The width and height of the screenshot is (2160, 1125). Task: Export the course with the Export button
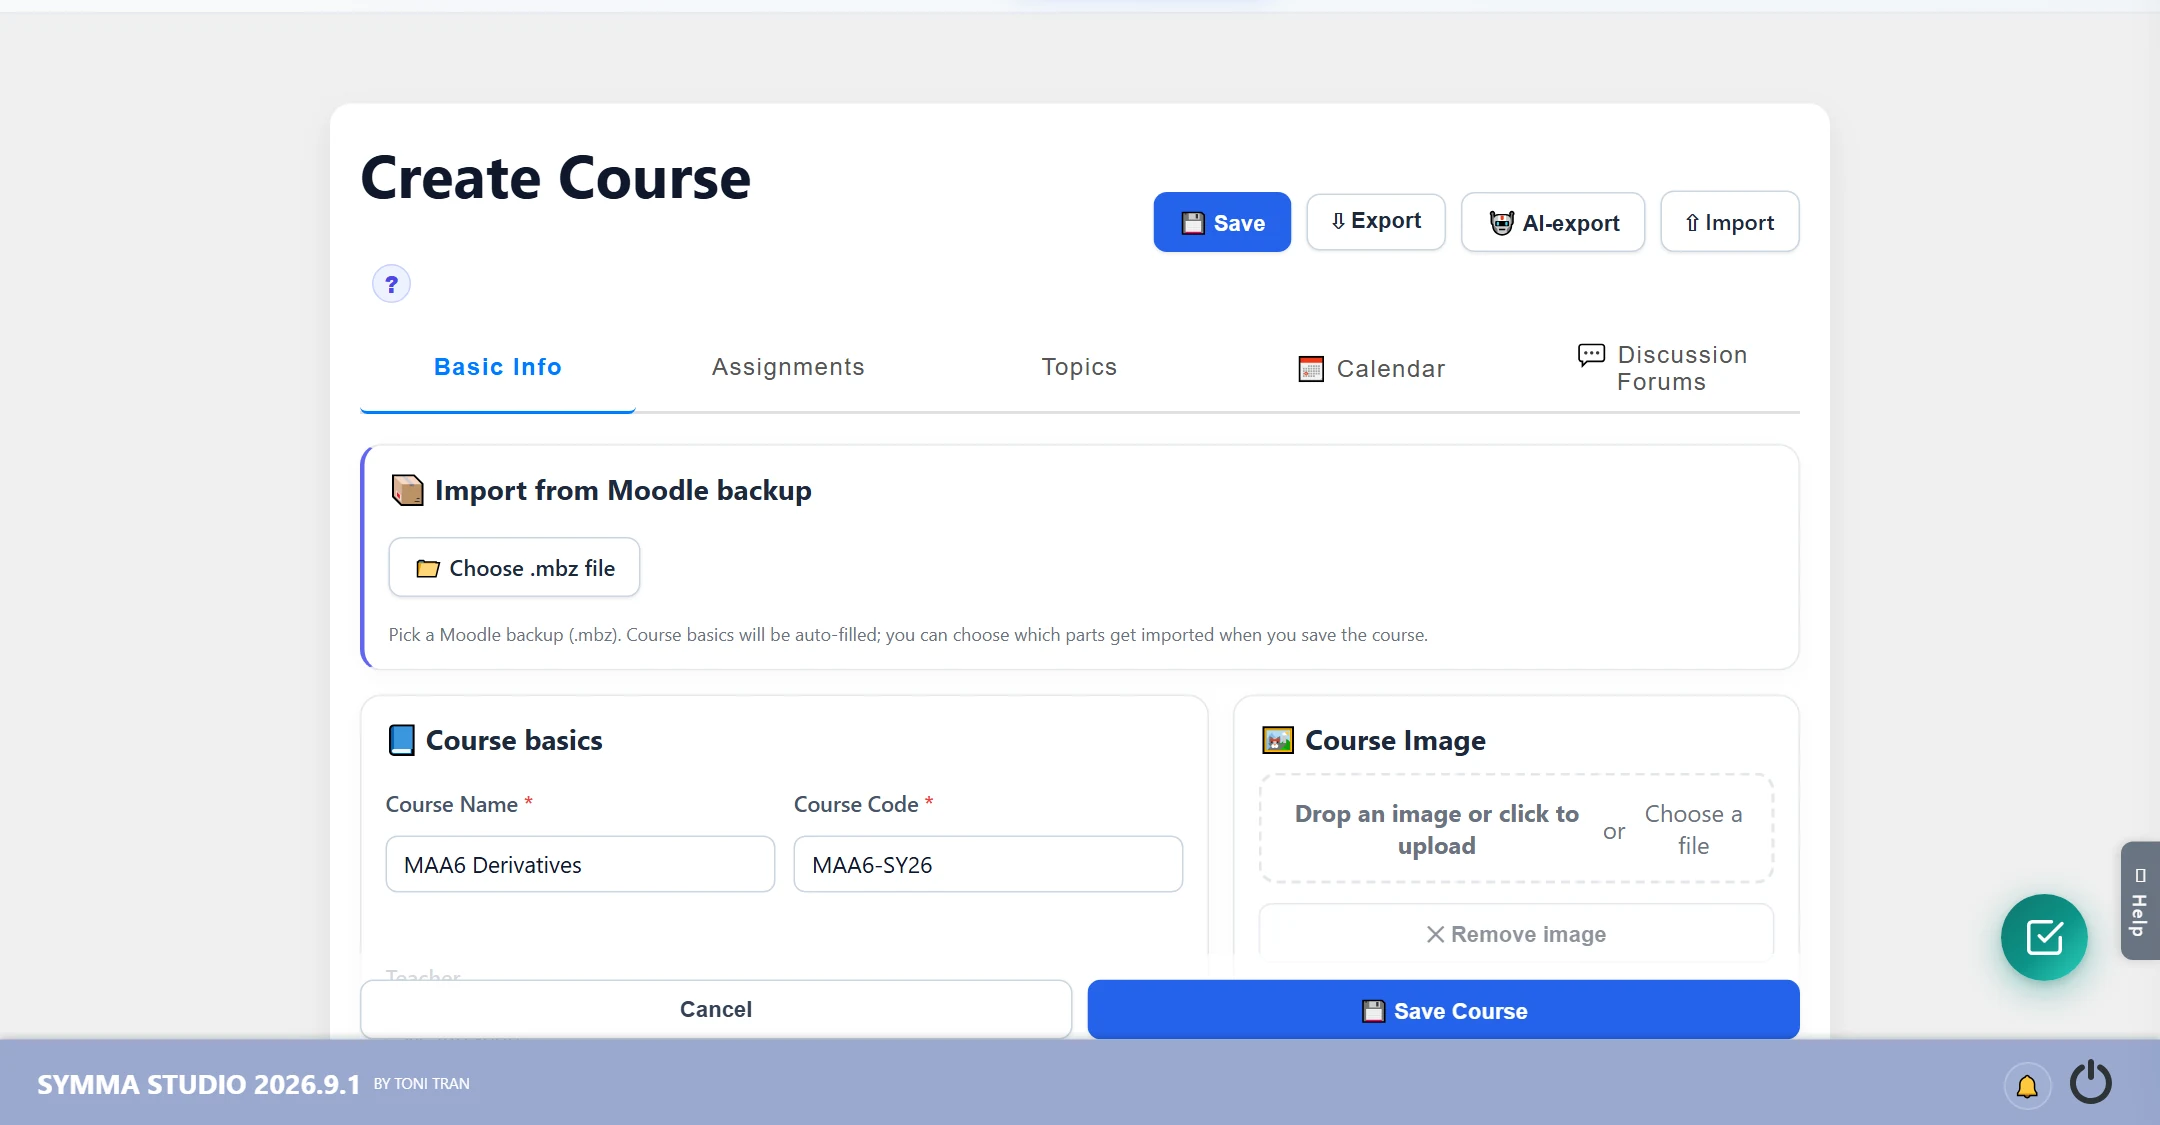pyautogui.click(x=1375, y=221)
